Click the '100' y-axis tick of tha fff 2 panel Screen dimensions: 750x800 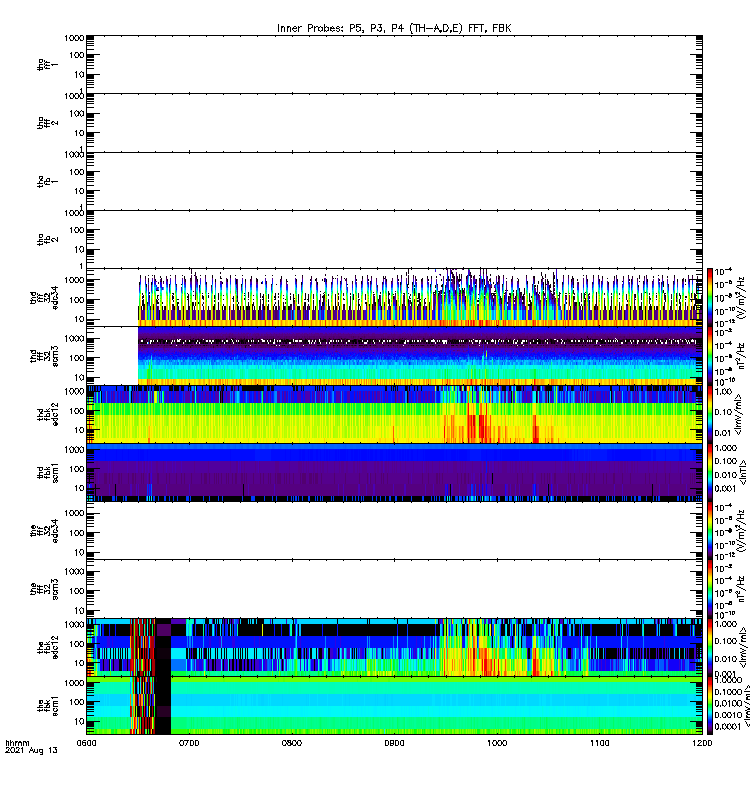click(x=77, y=114)
